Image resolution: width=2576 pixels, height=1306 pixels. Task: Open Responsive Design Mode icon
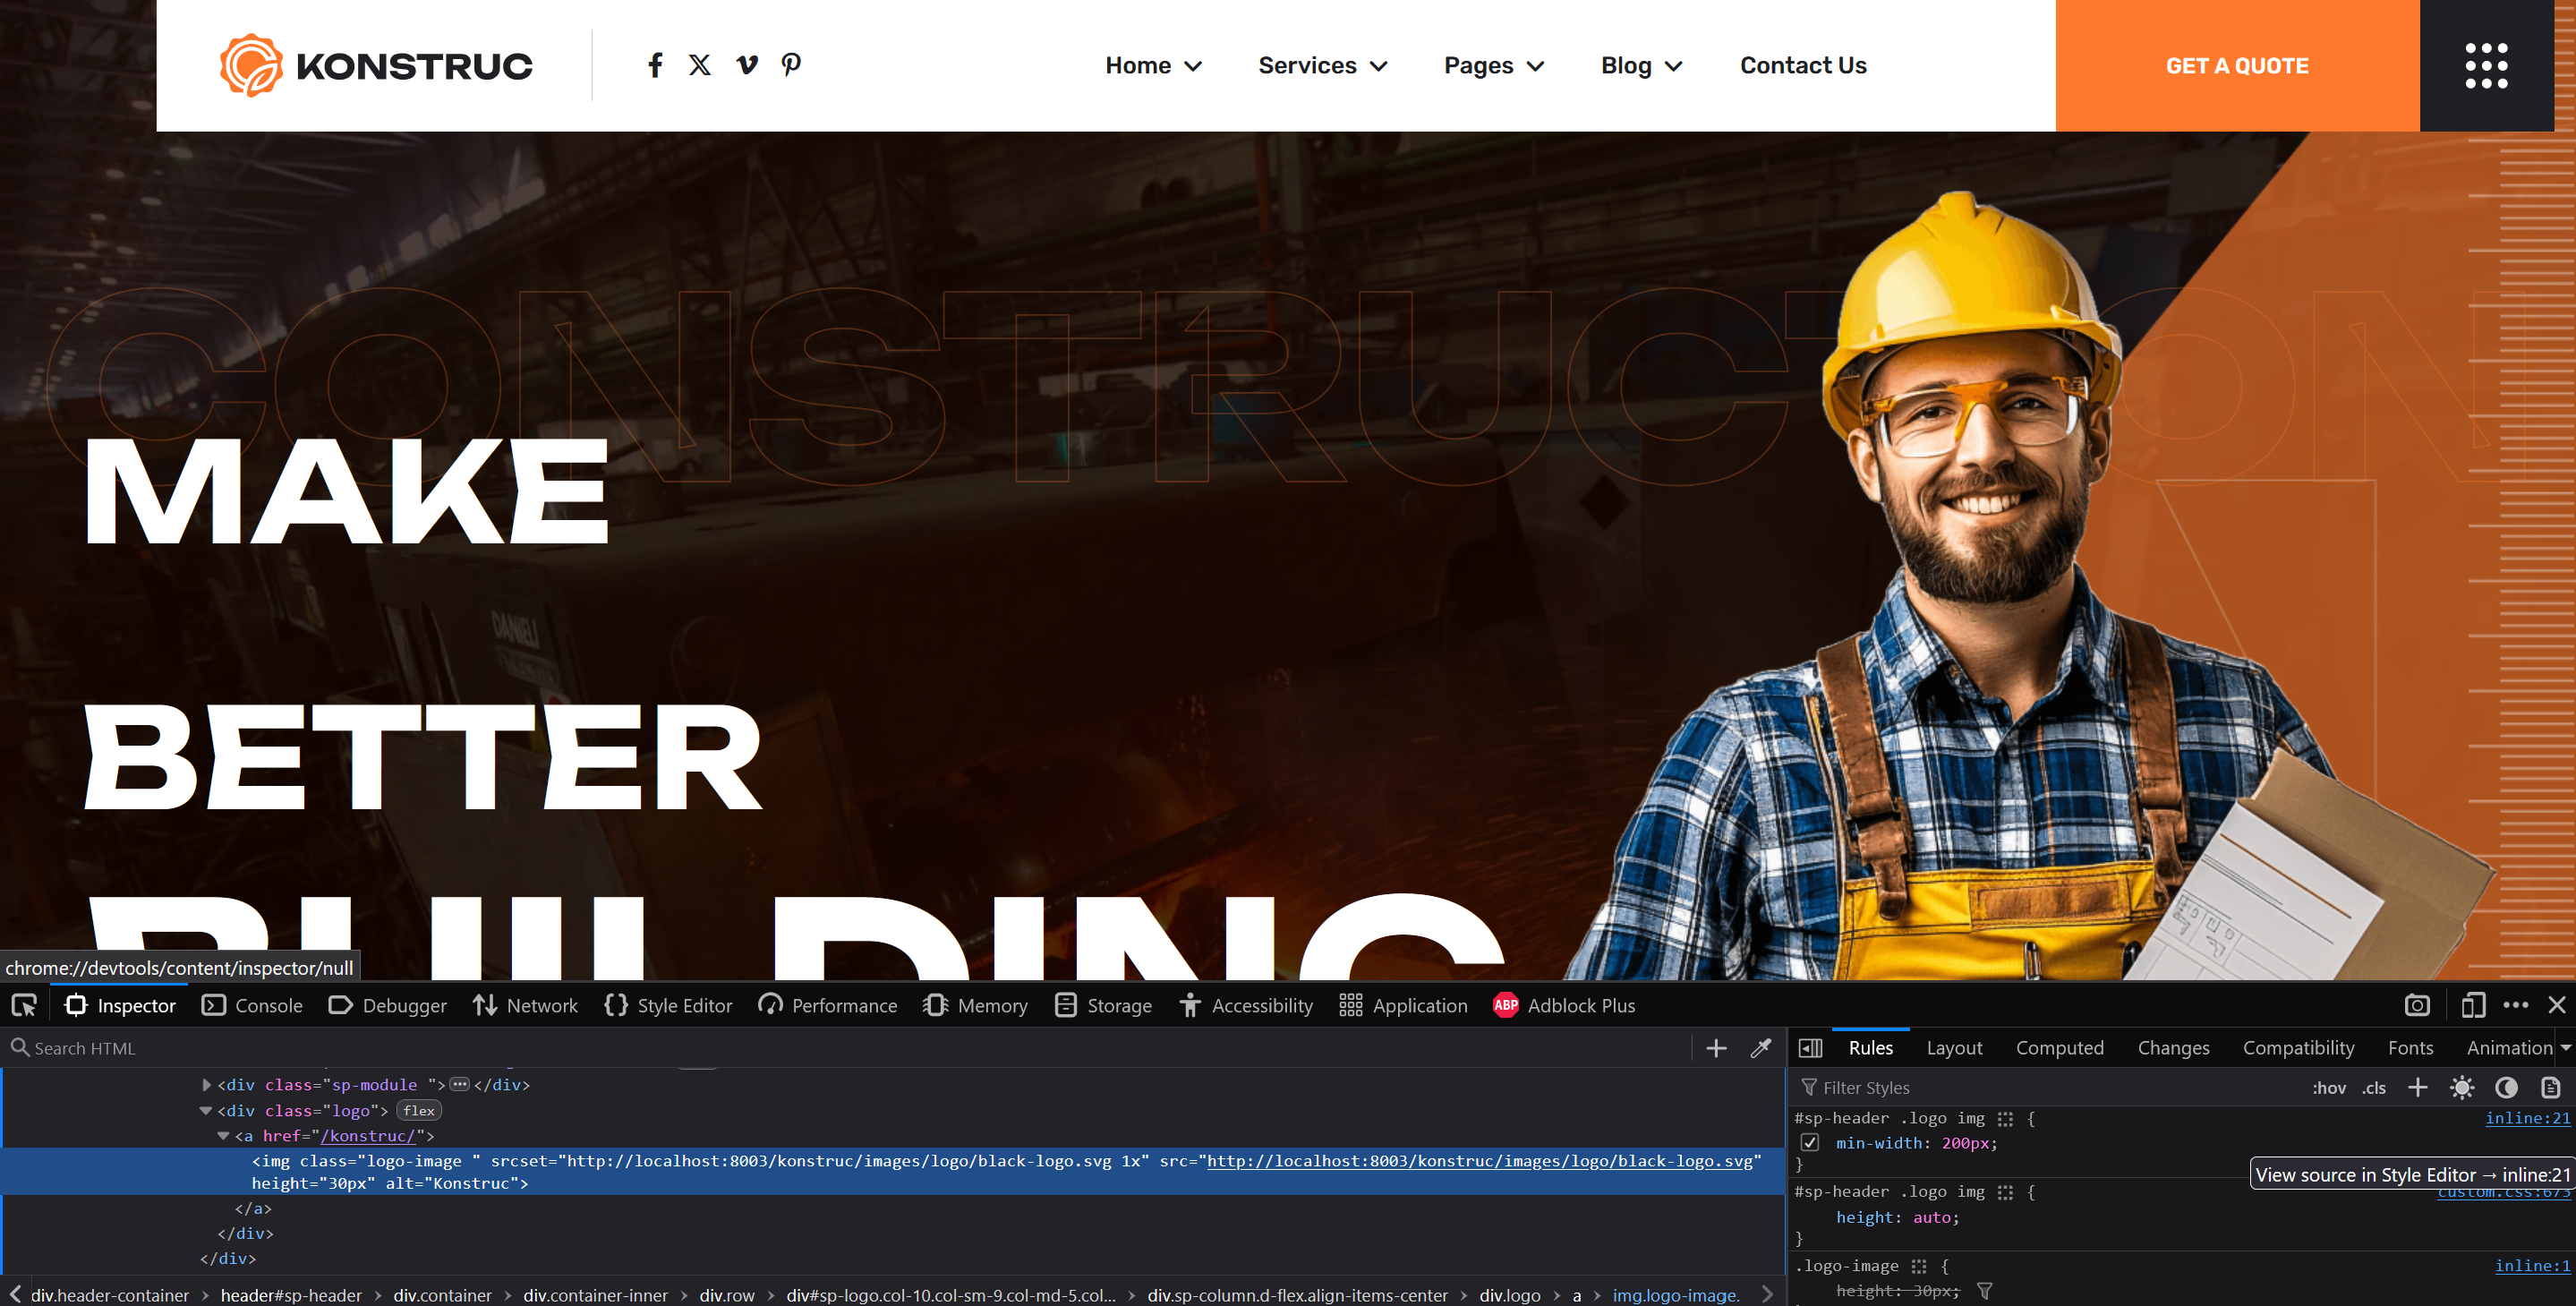2473,1005
